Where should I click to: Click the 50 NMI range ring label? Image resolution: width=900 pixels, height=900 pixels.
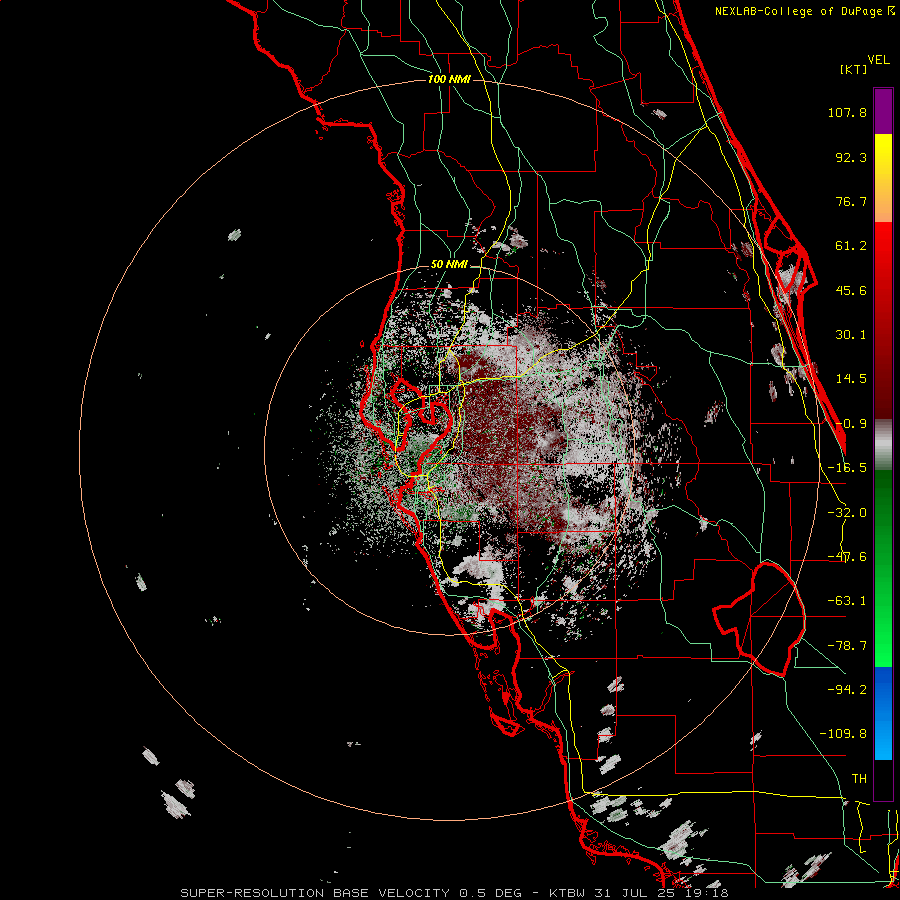449,265
